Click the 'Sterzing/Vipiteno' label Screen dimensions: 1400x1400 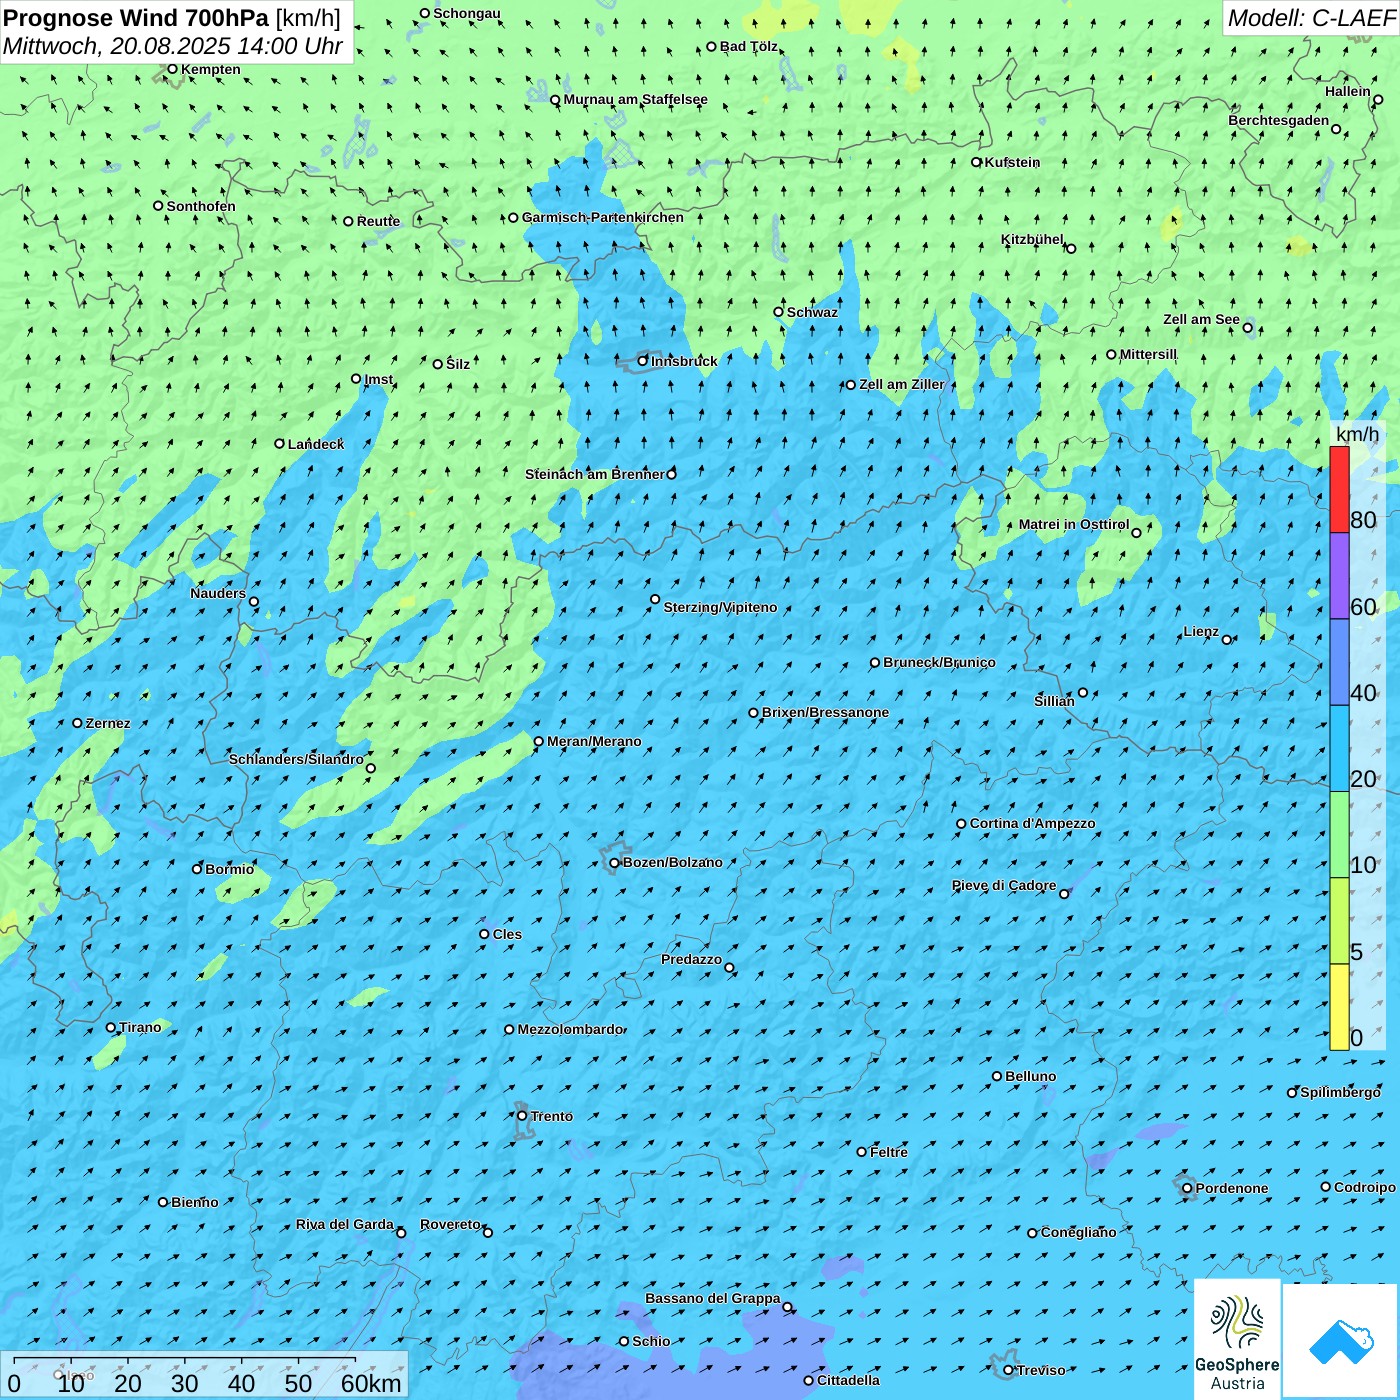click(720, 607)
